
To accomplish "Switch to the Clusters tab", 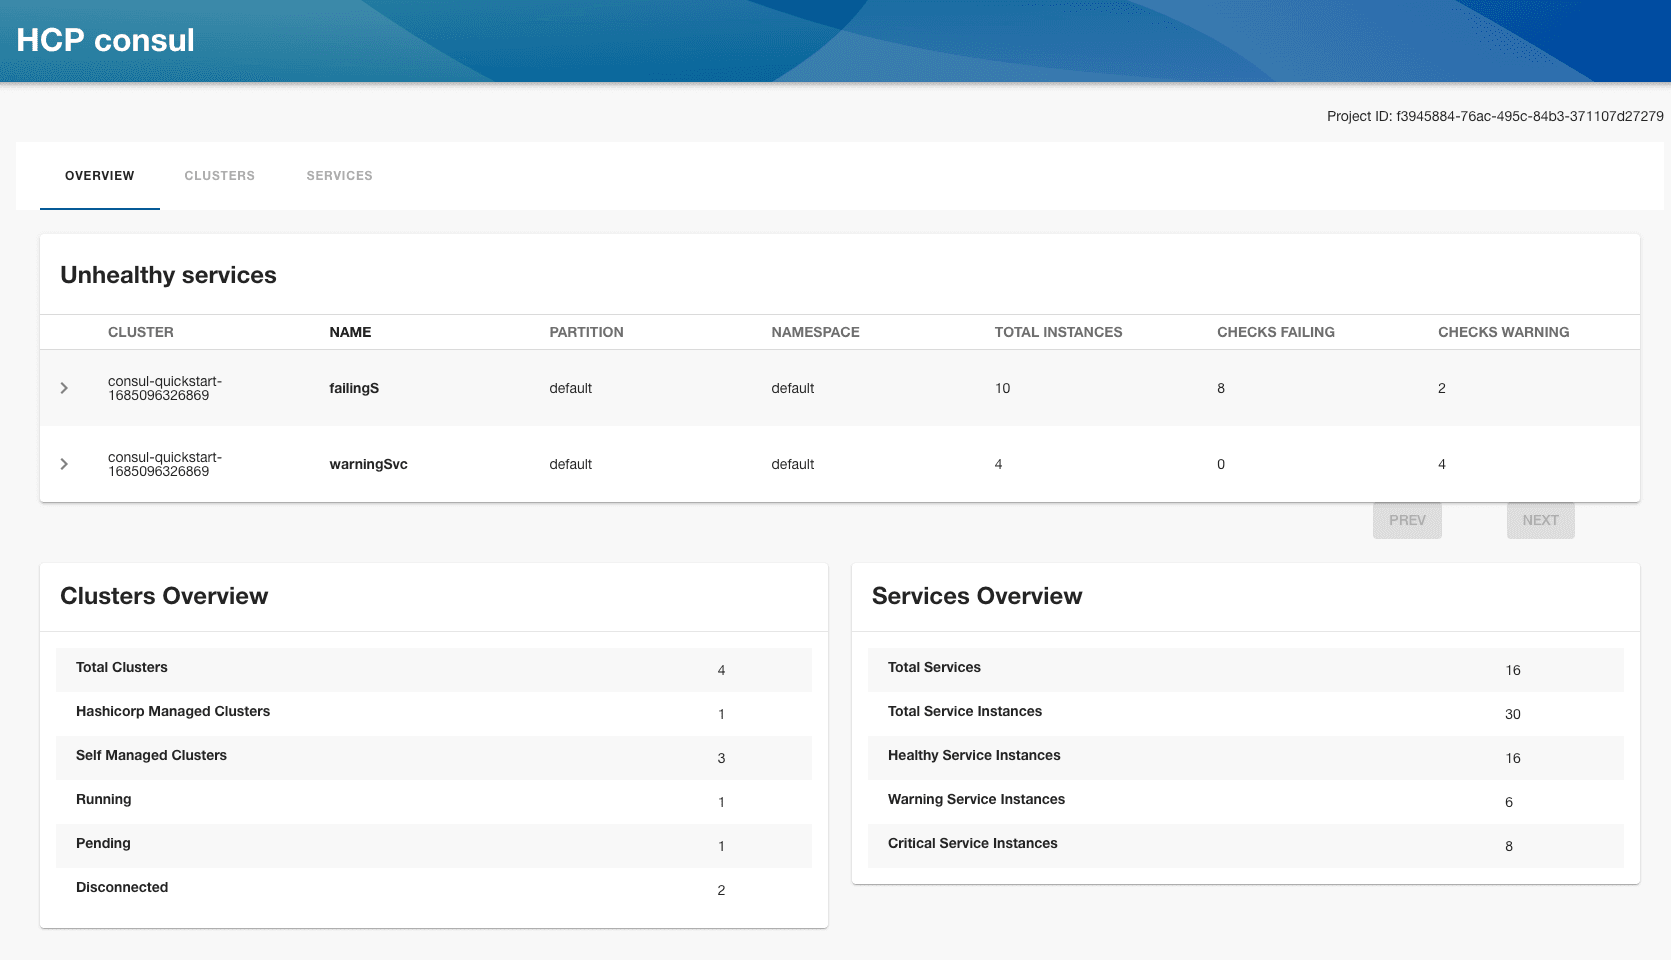I will pos(220,176).
